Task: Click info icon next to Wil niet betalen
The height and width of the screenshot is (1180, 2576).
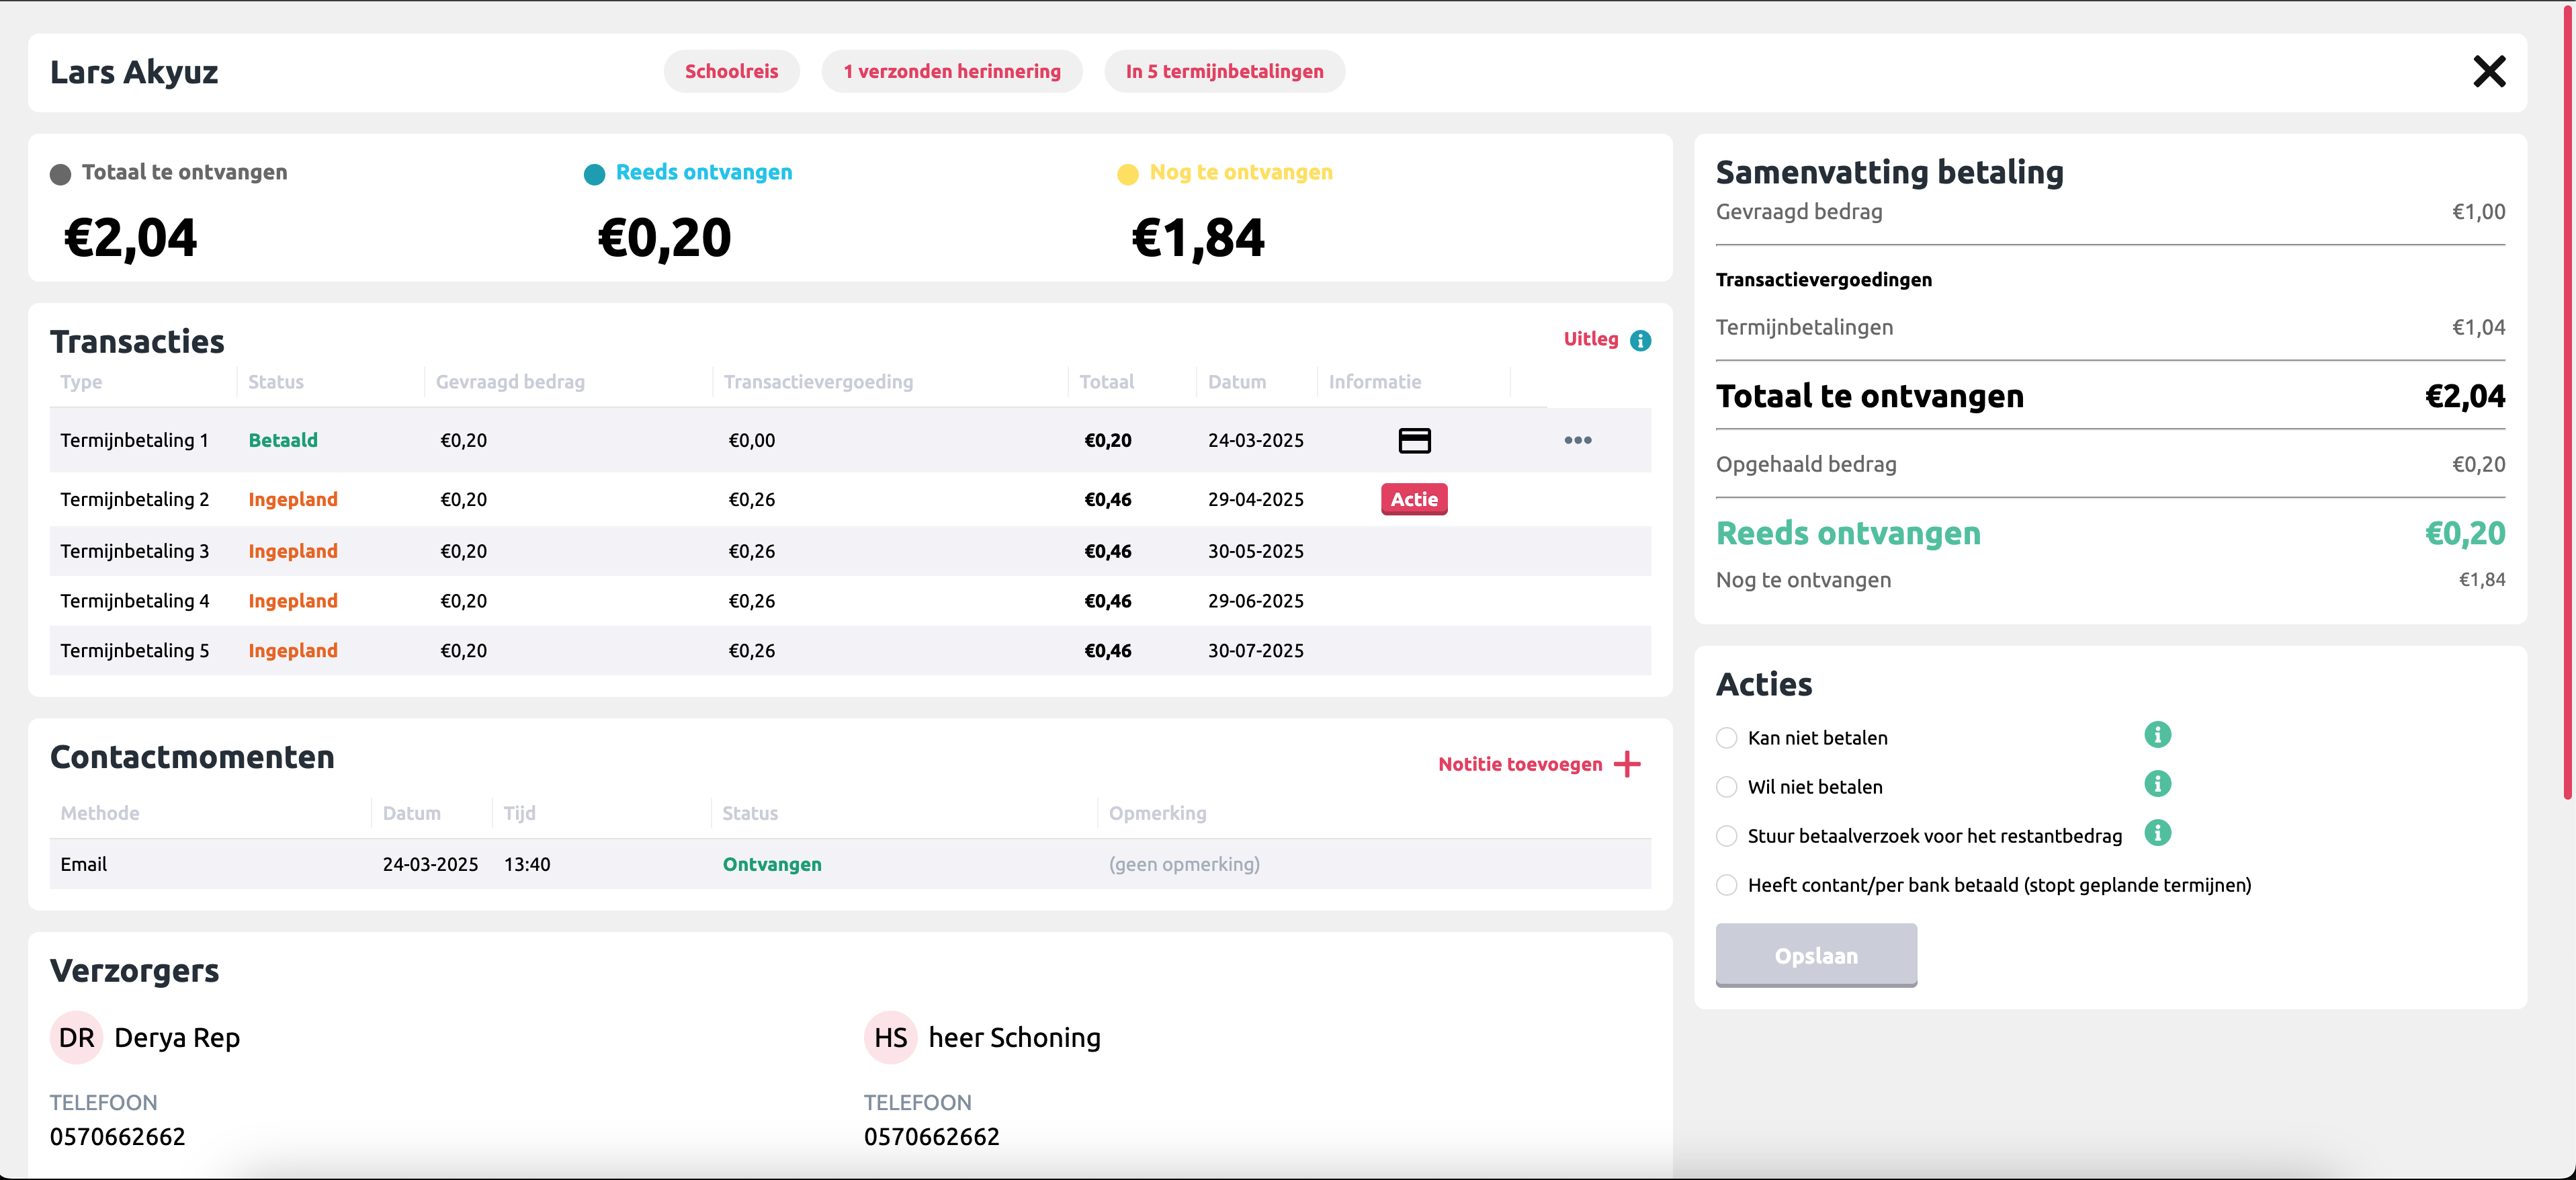Action: click(2157, 784)
